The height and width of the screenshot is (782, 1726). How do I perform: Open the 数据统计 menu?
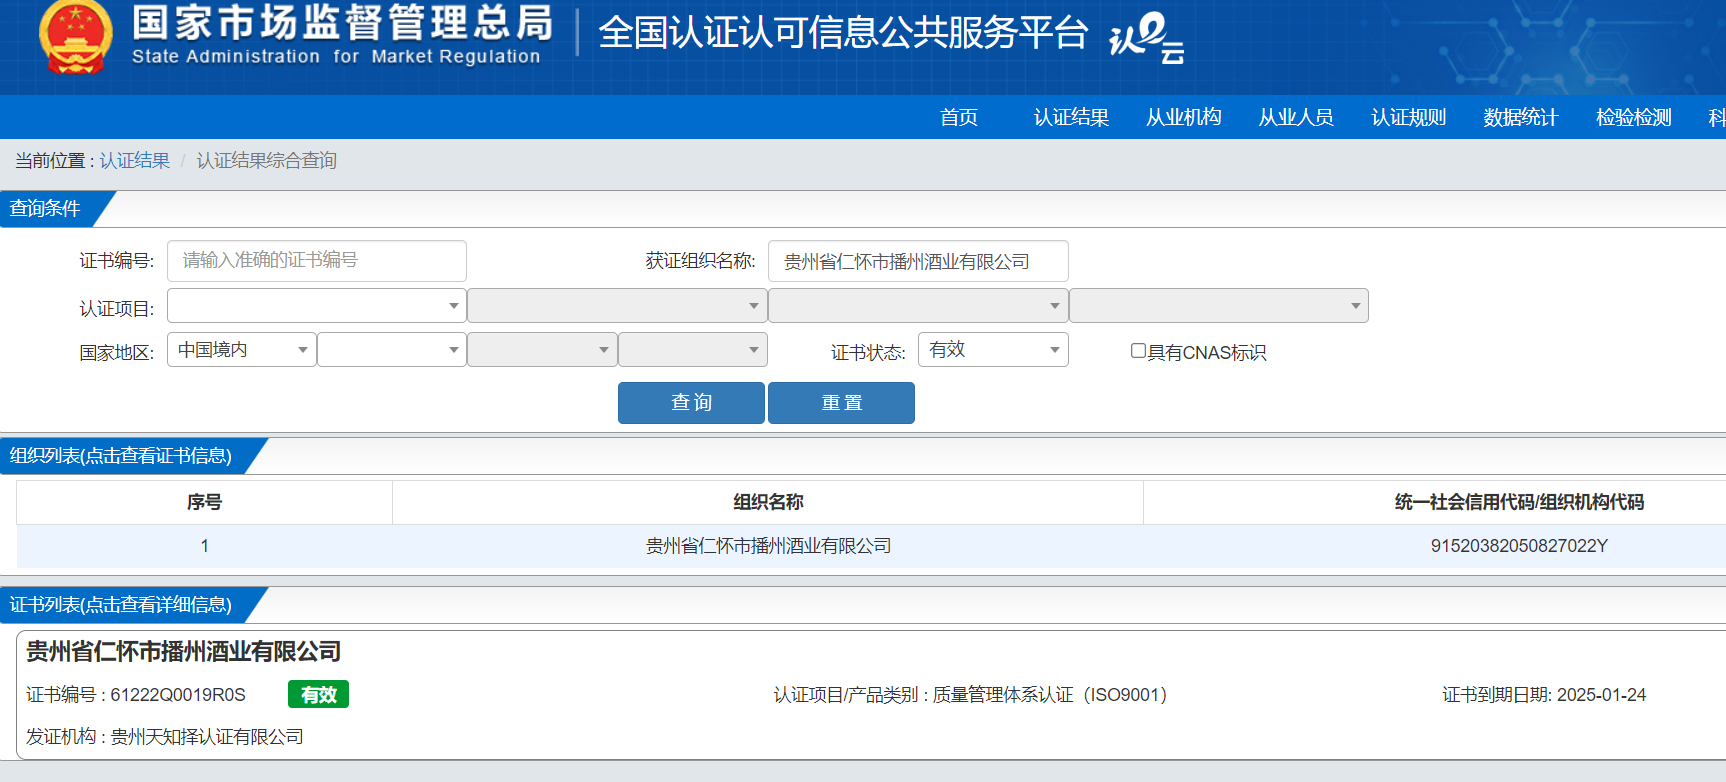coord(1521,117)
